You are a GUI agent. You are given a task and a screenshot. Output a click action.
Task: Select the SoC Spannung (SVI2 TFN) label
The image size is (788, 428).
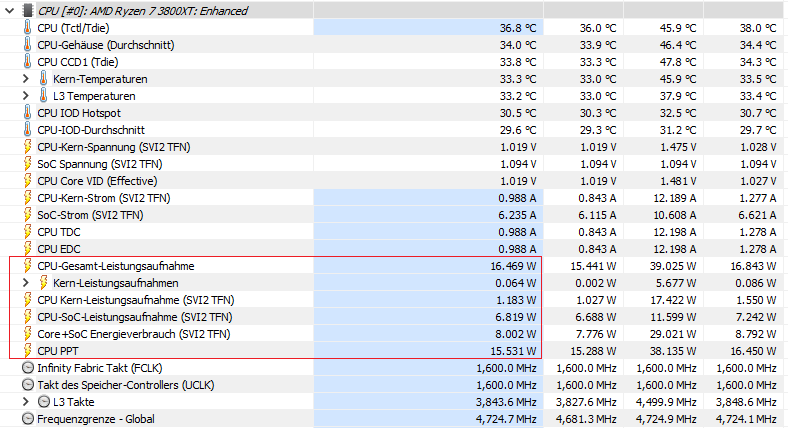[x=100, y=164]
